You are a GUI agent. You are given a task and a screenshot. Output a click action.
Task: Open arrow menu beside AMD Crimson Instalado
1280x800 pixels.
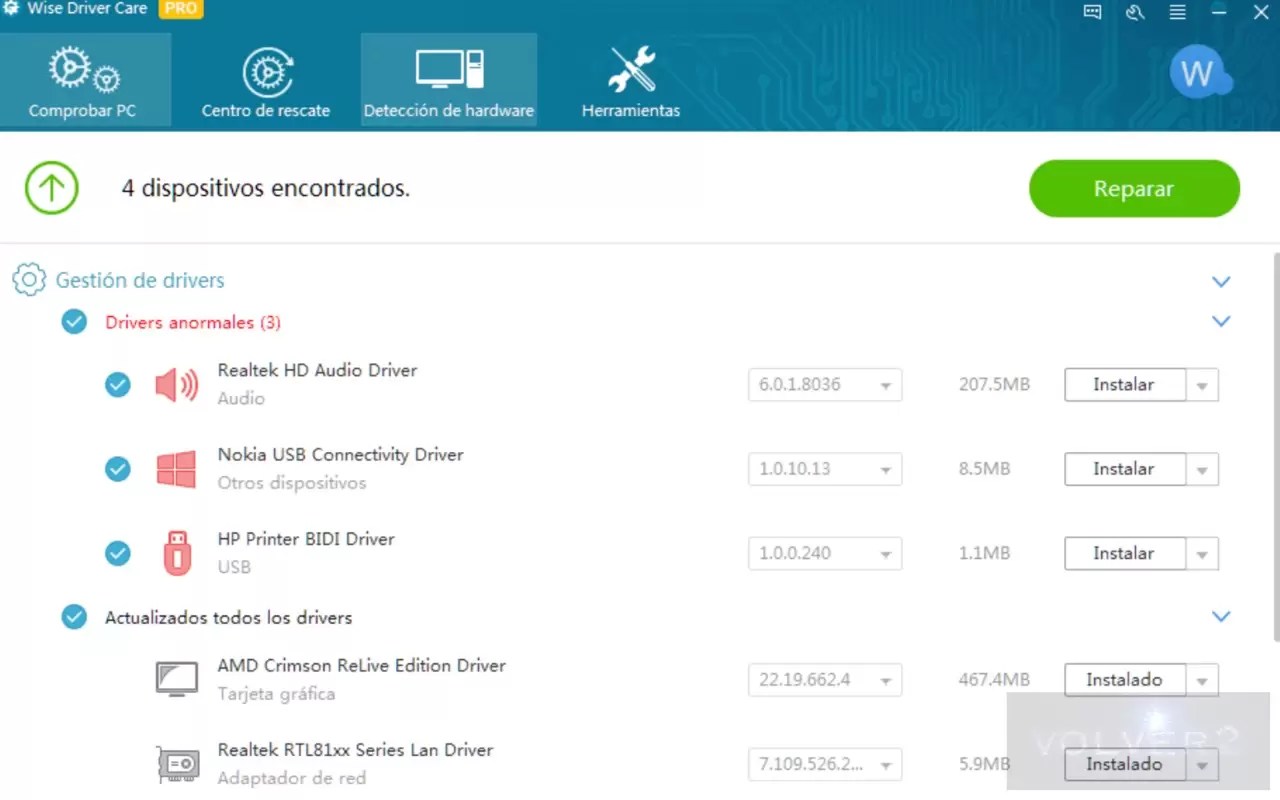click(x=1202, y=680)
